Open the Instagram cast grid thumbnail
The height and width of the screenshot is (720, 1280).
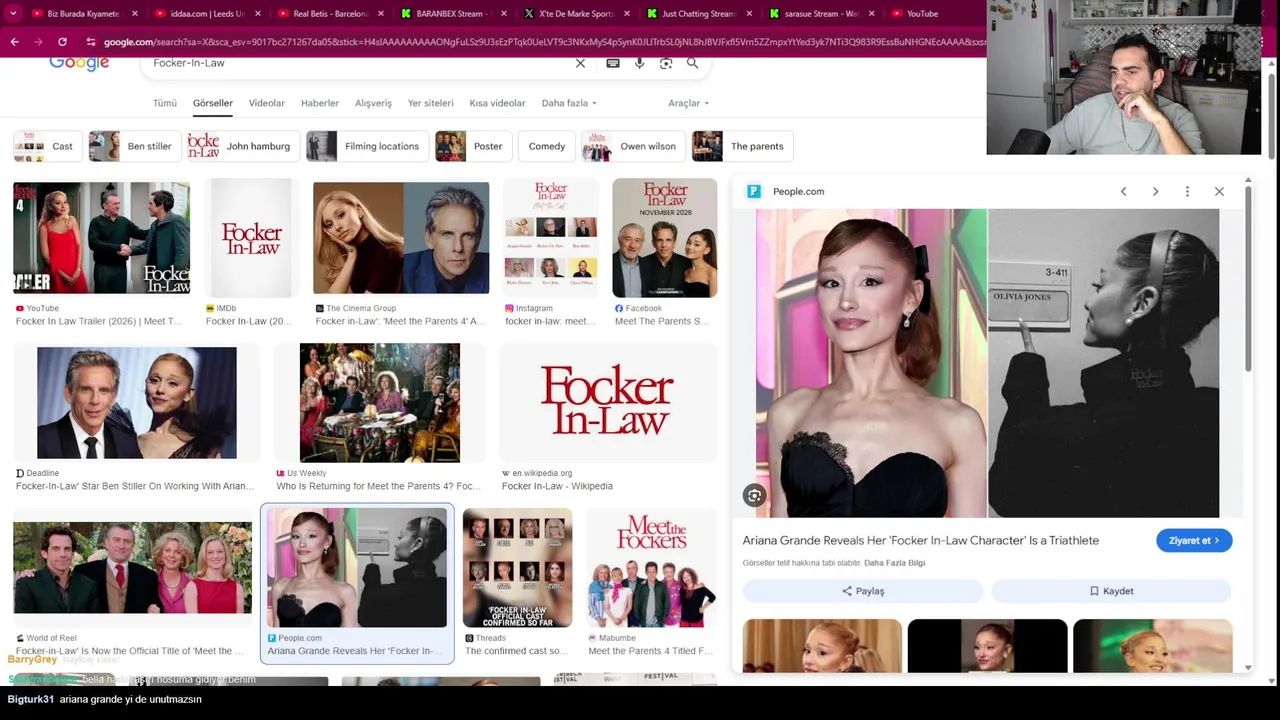click(551, 238)
